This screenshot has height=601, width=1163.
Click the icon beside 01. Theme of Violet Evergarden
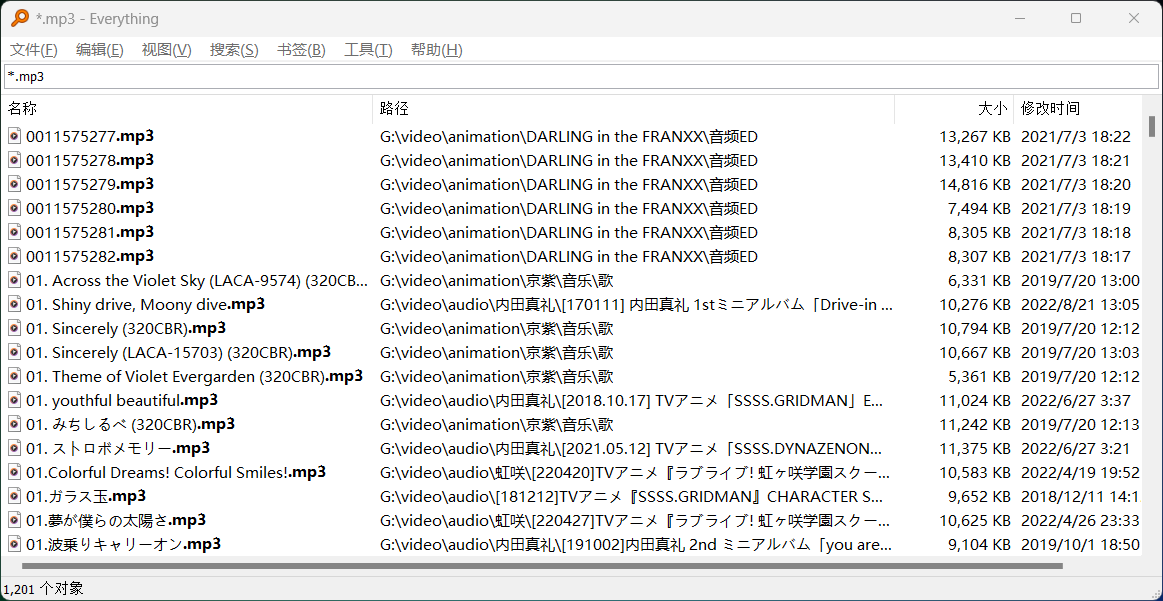point(15,376)
